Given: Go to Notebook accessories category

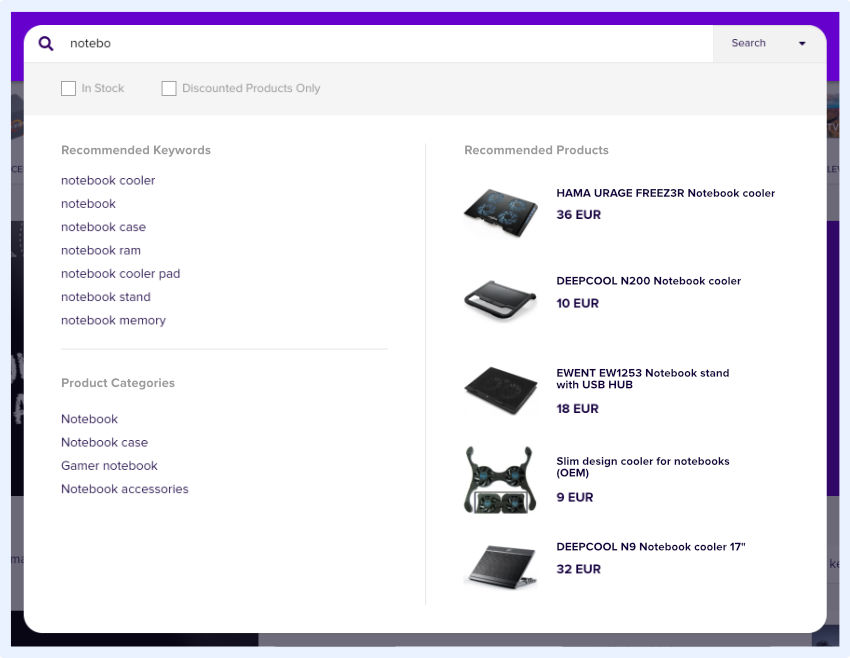Looking at the screenshot, I should coord(124,489).
